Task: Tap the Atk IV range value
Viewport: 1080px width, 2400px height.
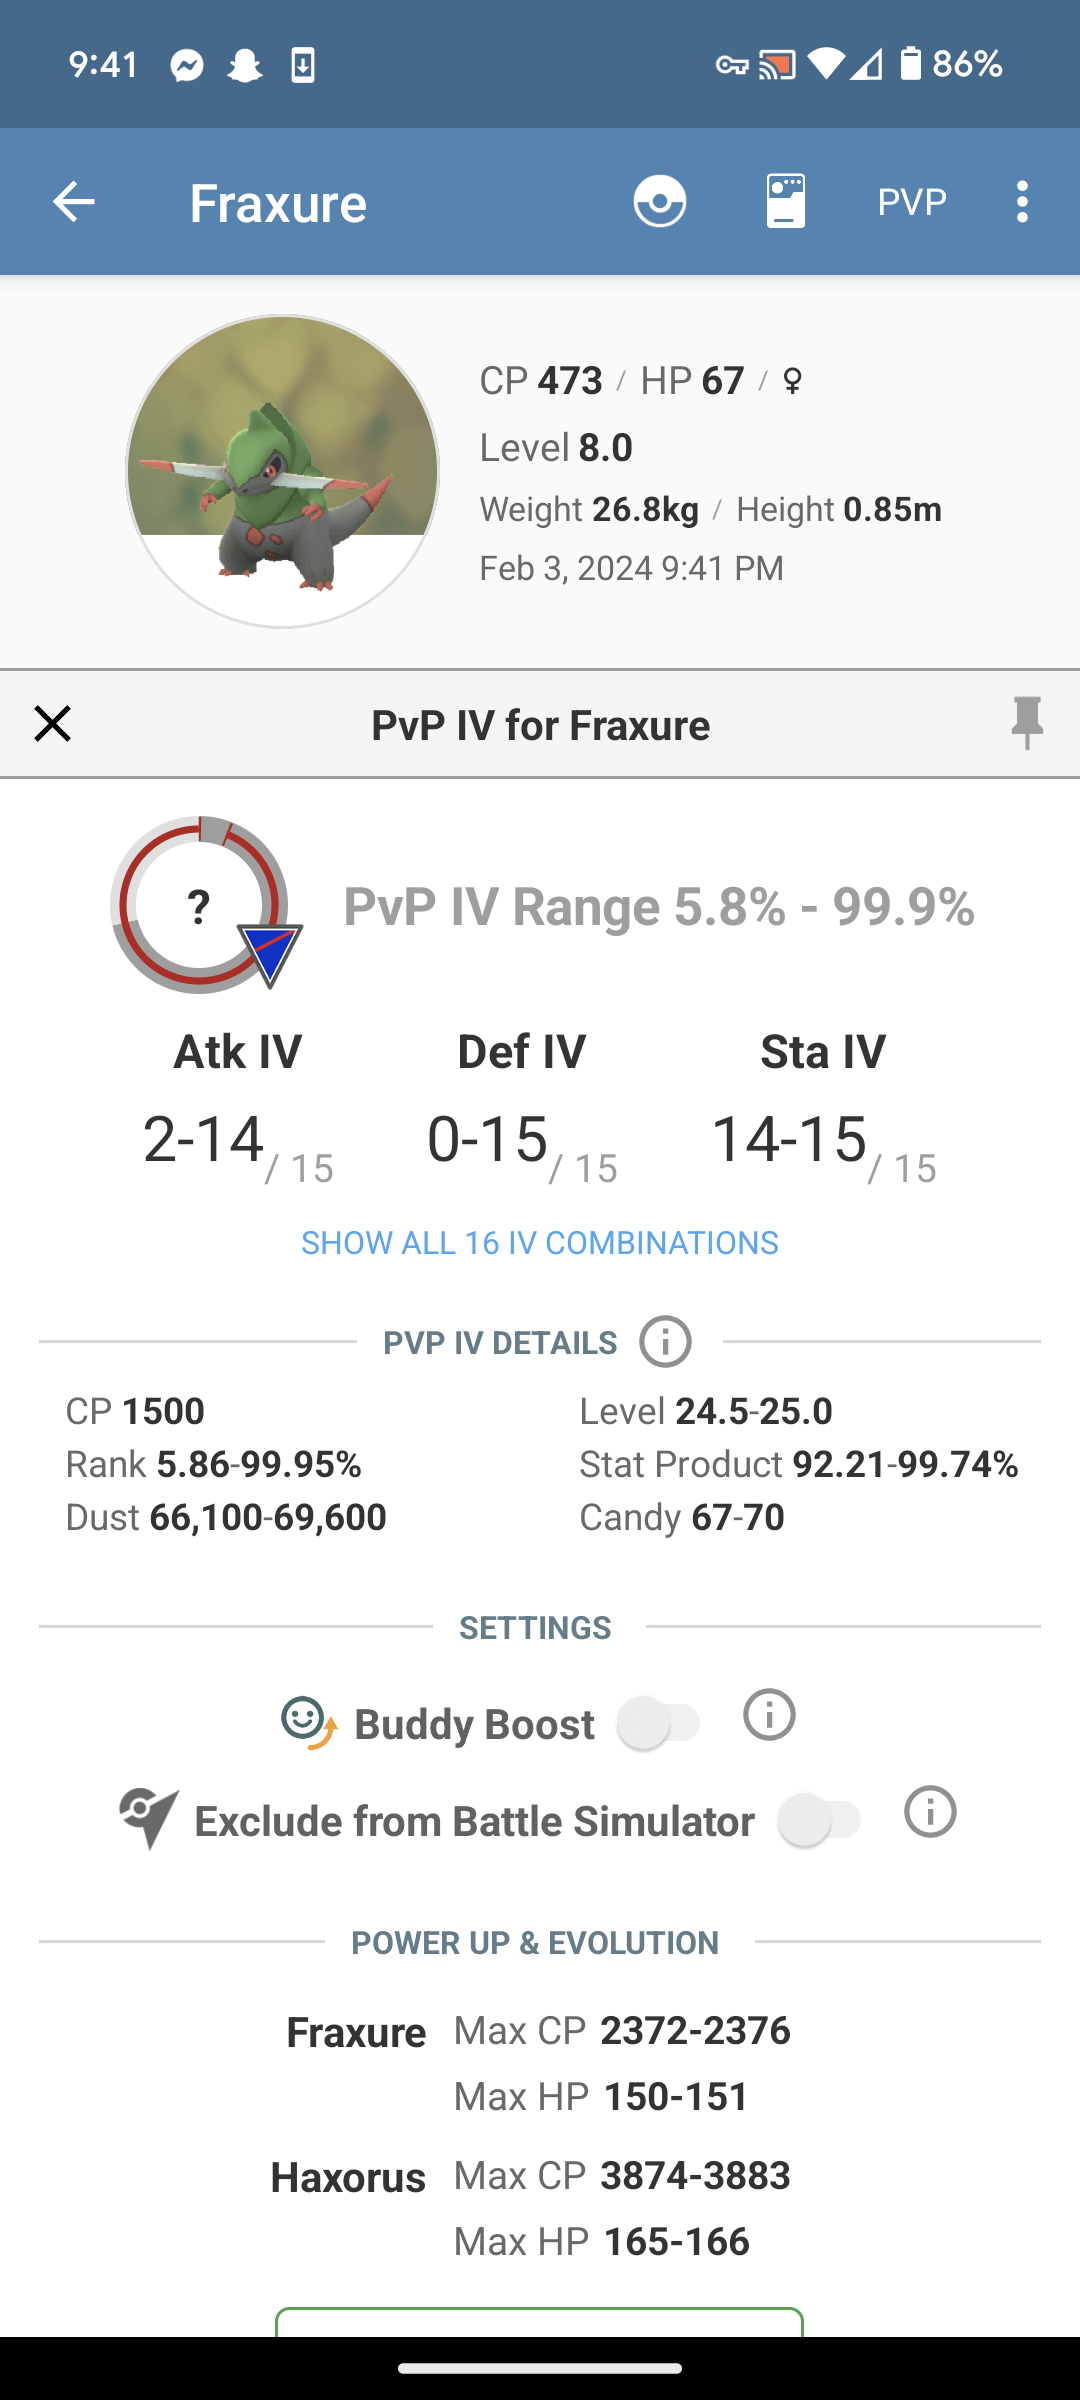Action: (204, 1140)
